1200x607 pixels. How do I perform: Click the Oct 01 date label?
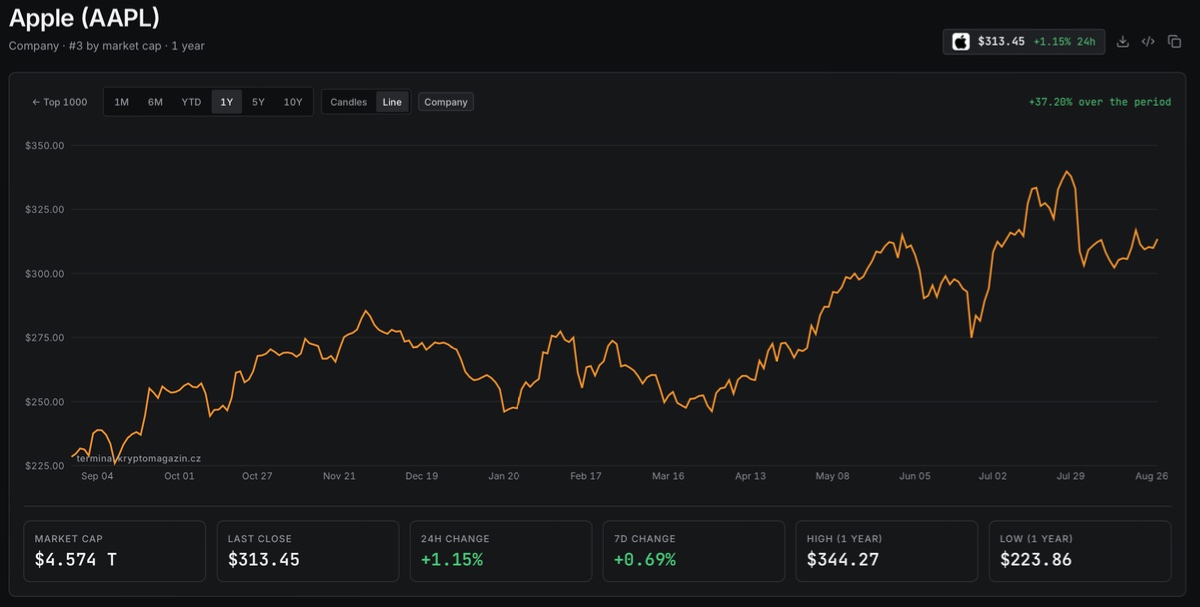(x=179, y=476)
